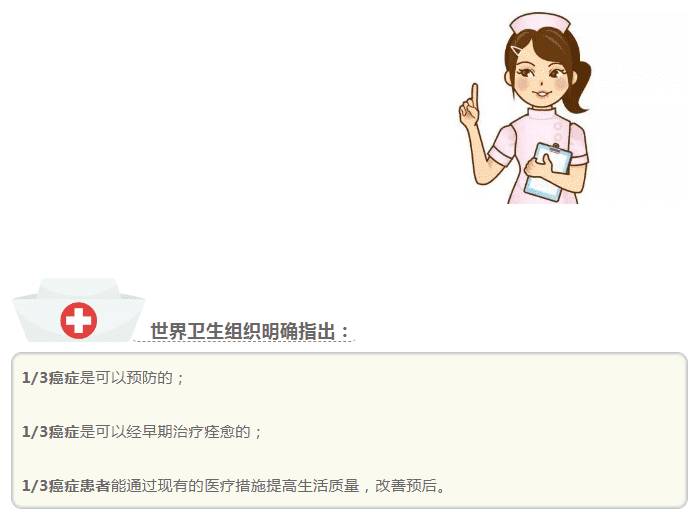Click the words 改善预后 at line end
Viewport: 699px width, 521px height.
click(406, 485)
